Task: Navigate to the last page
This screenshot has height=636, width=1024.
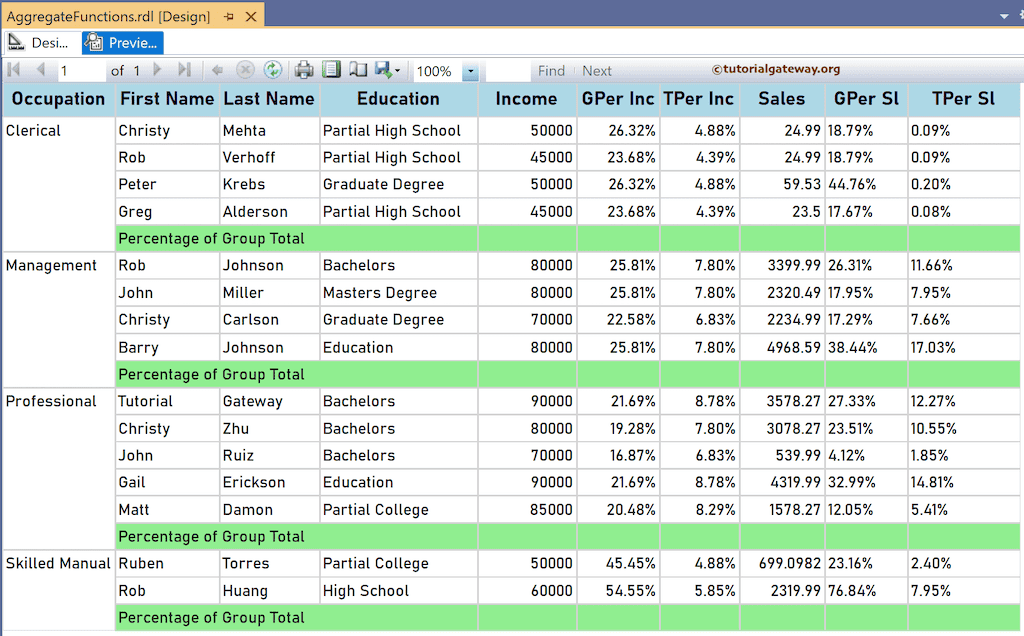Action: (182, 70)
